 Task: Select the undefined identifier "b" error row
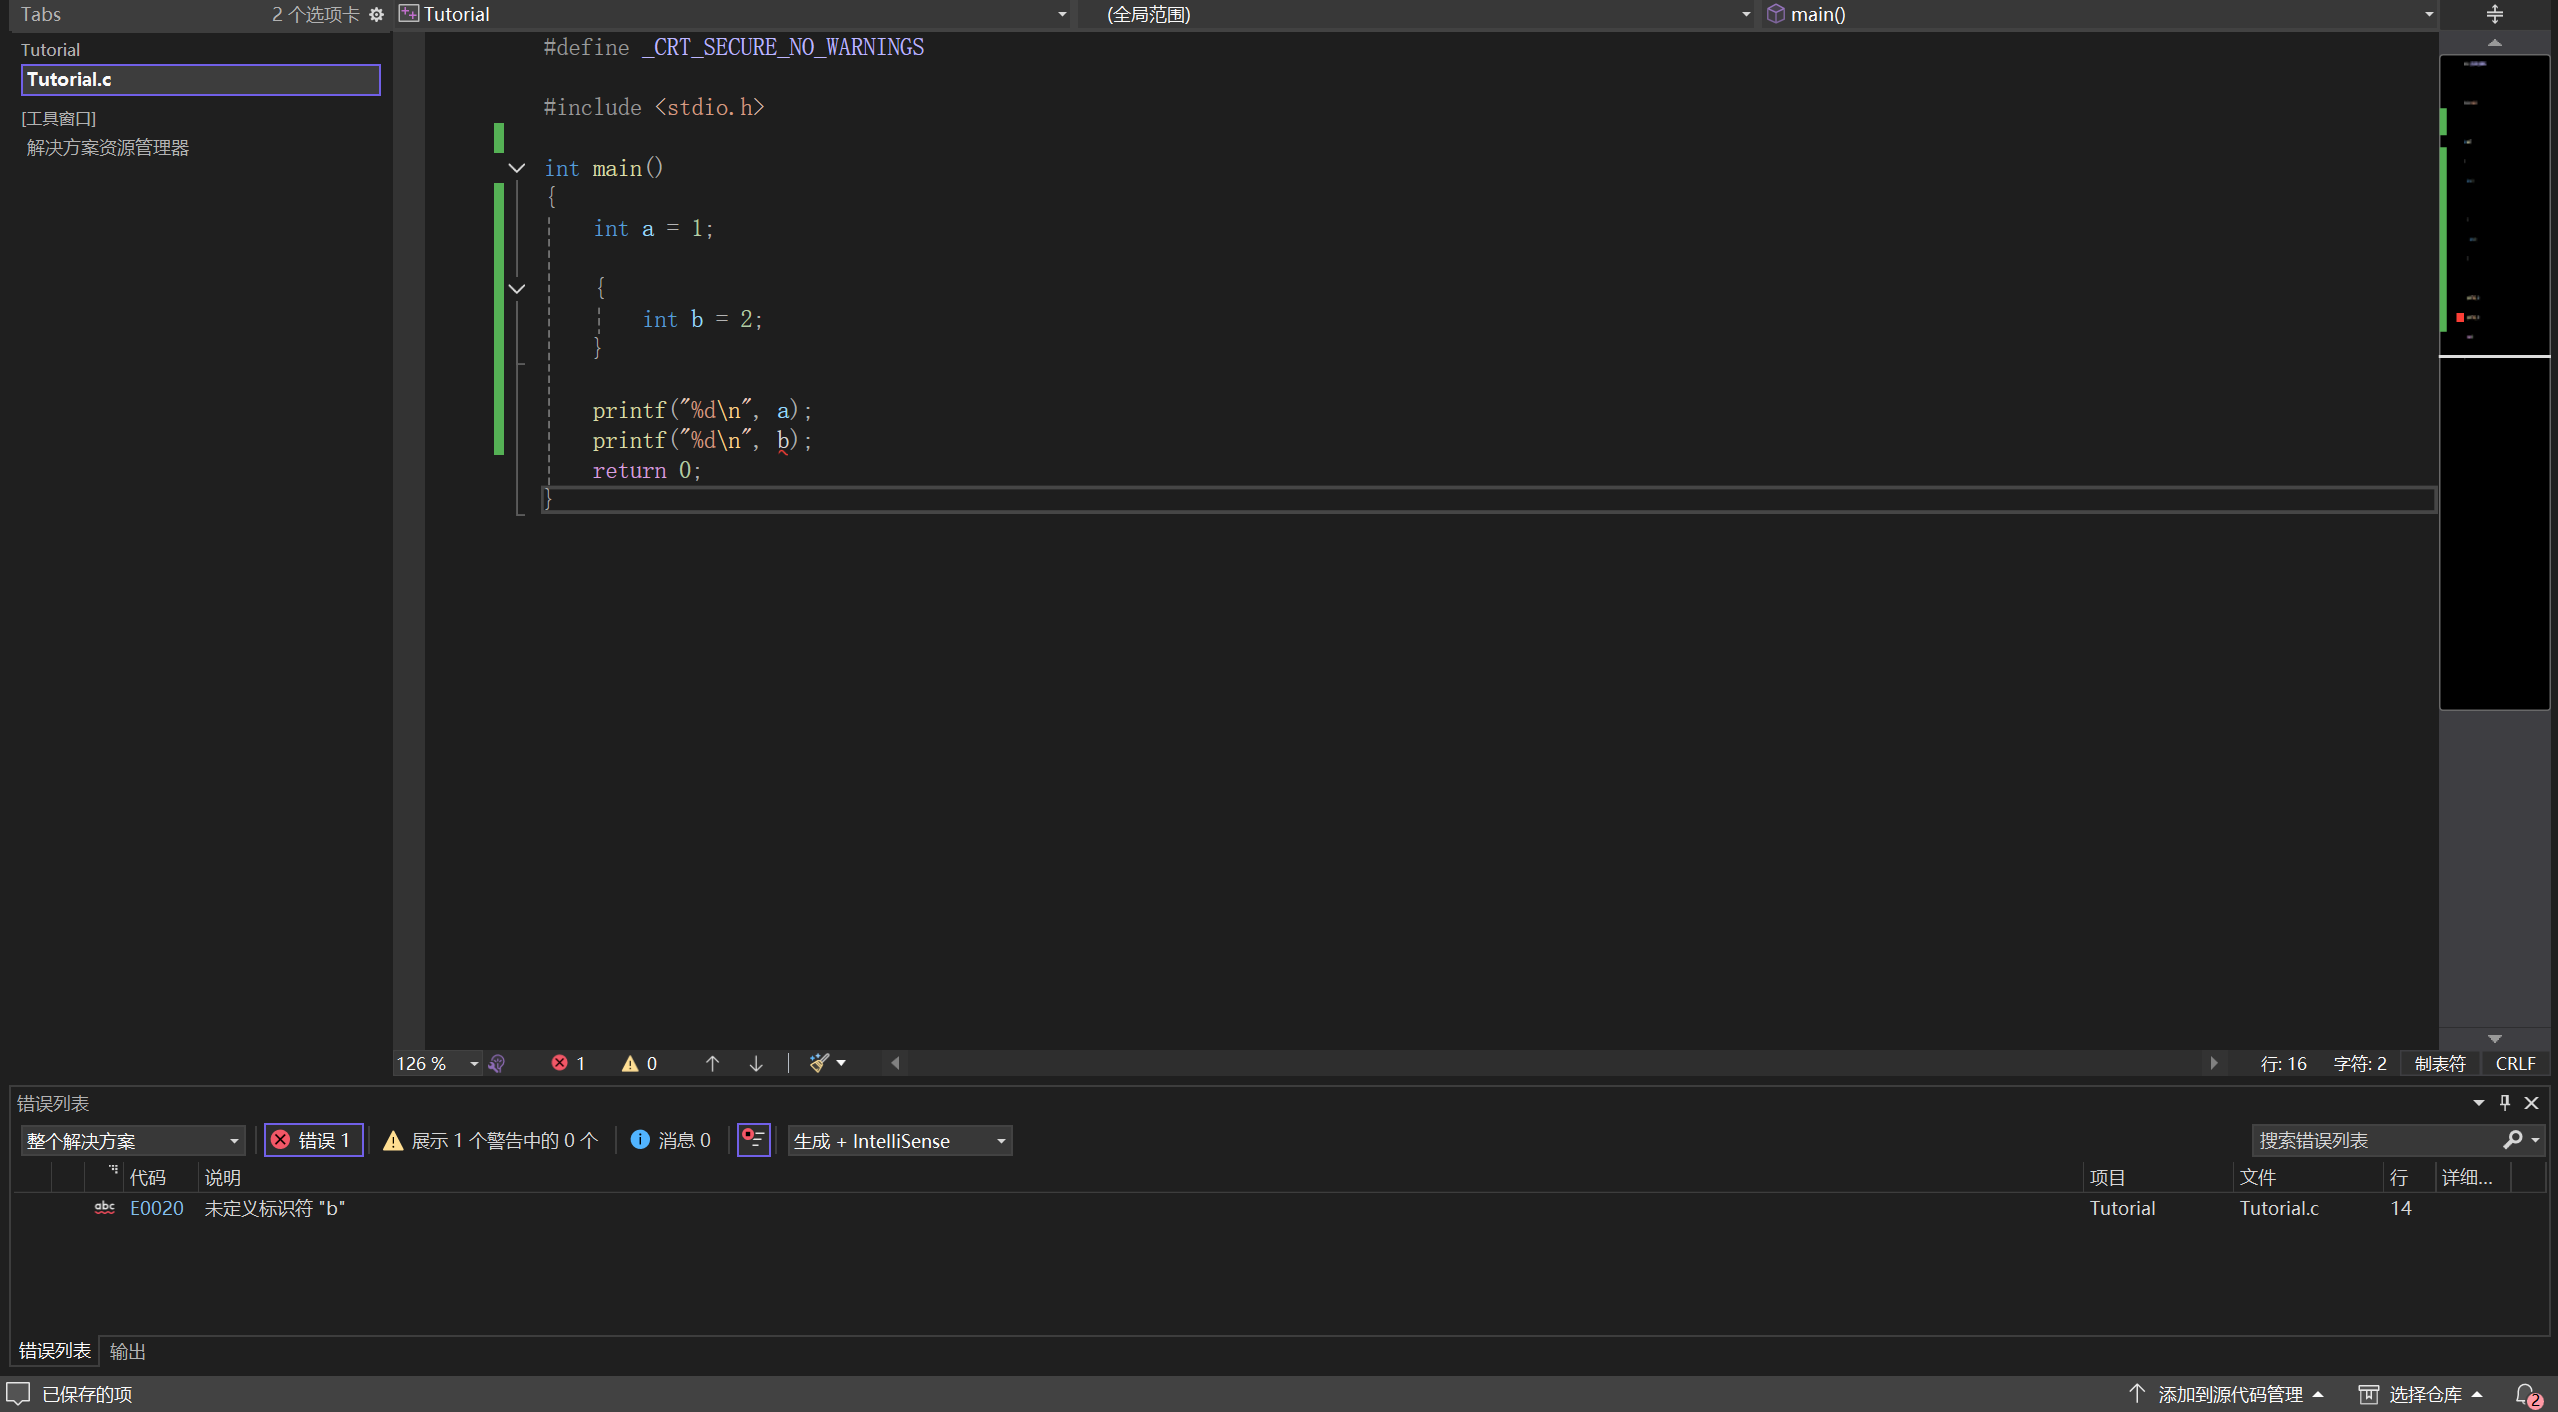(1280, 1208)
